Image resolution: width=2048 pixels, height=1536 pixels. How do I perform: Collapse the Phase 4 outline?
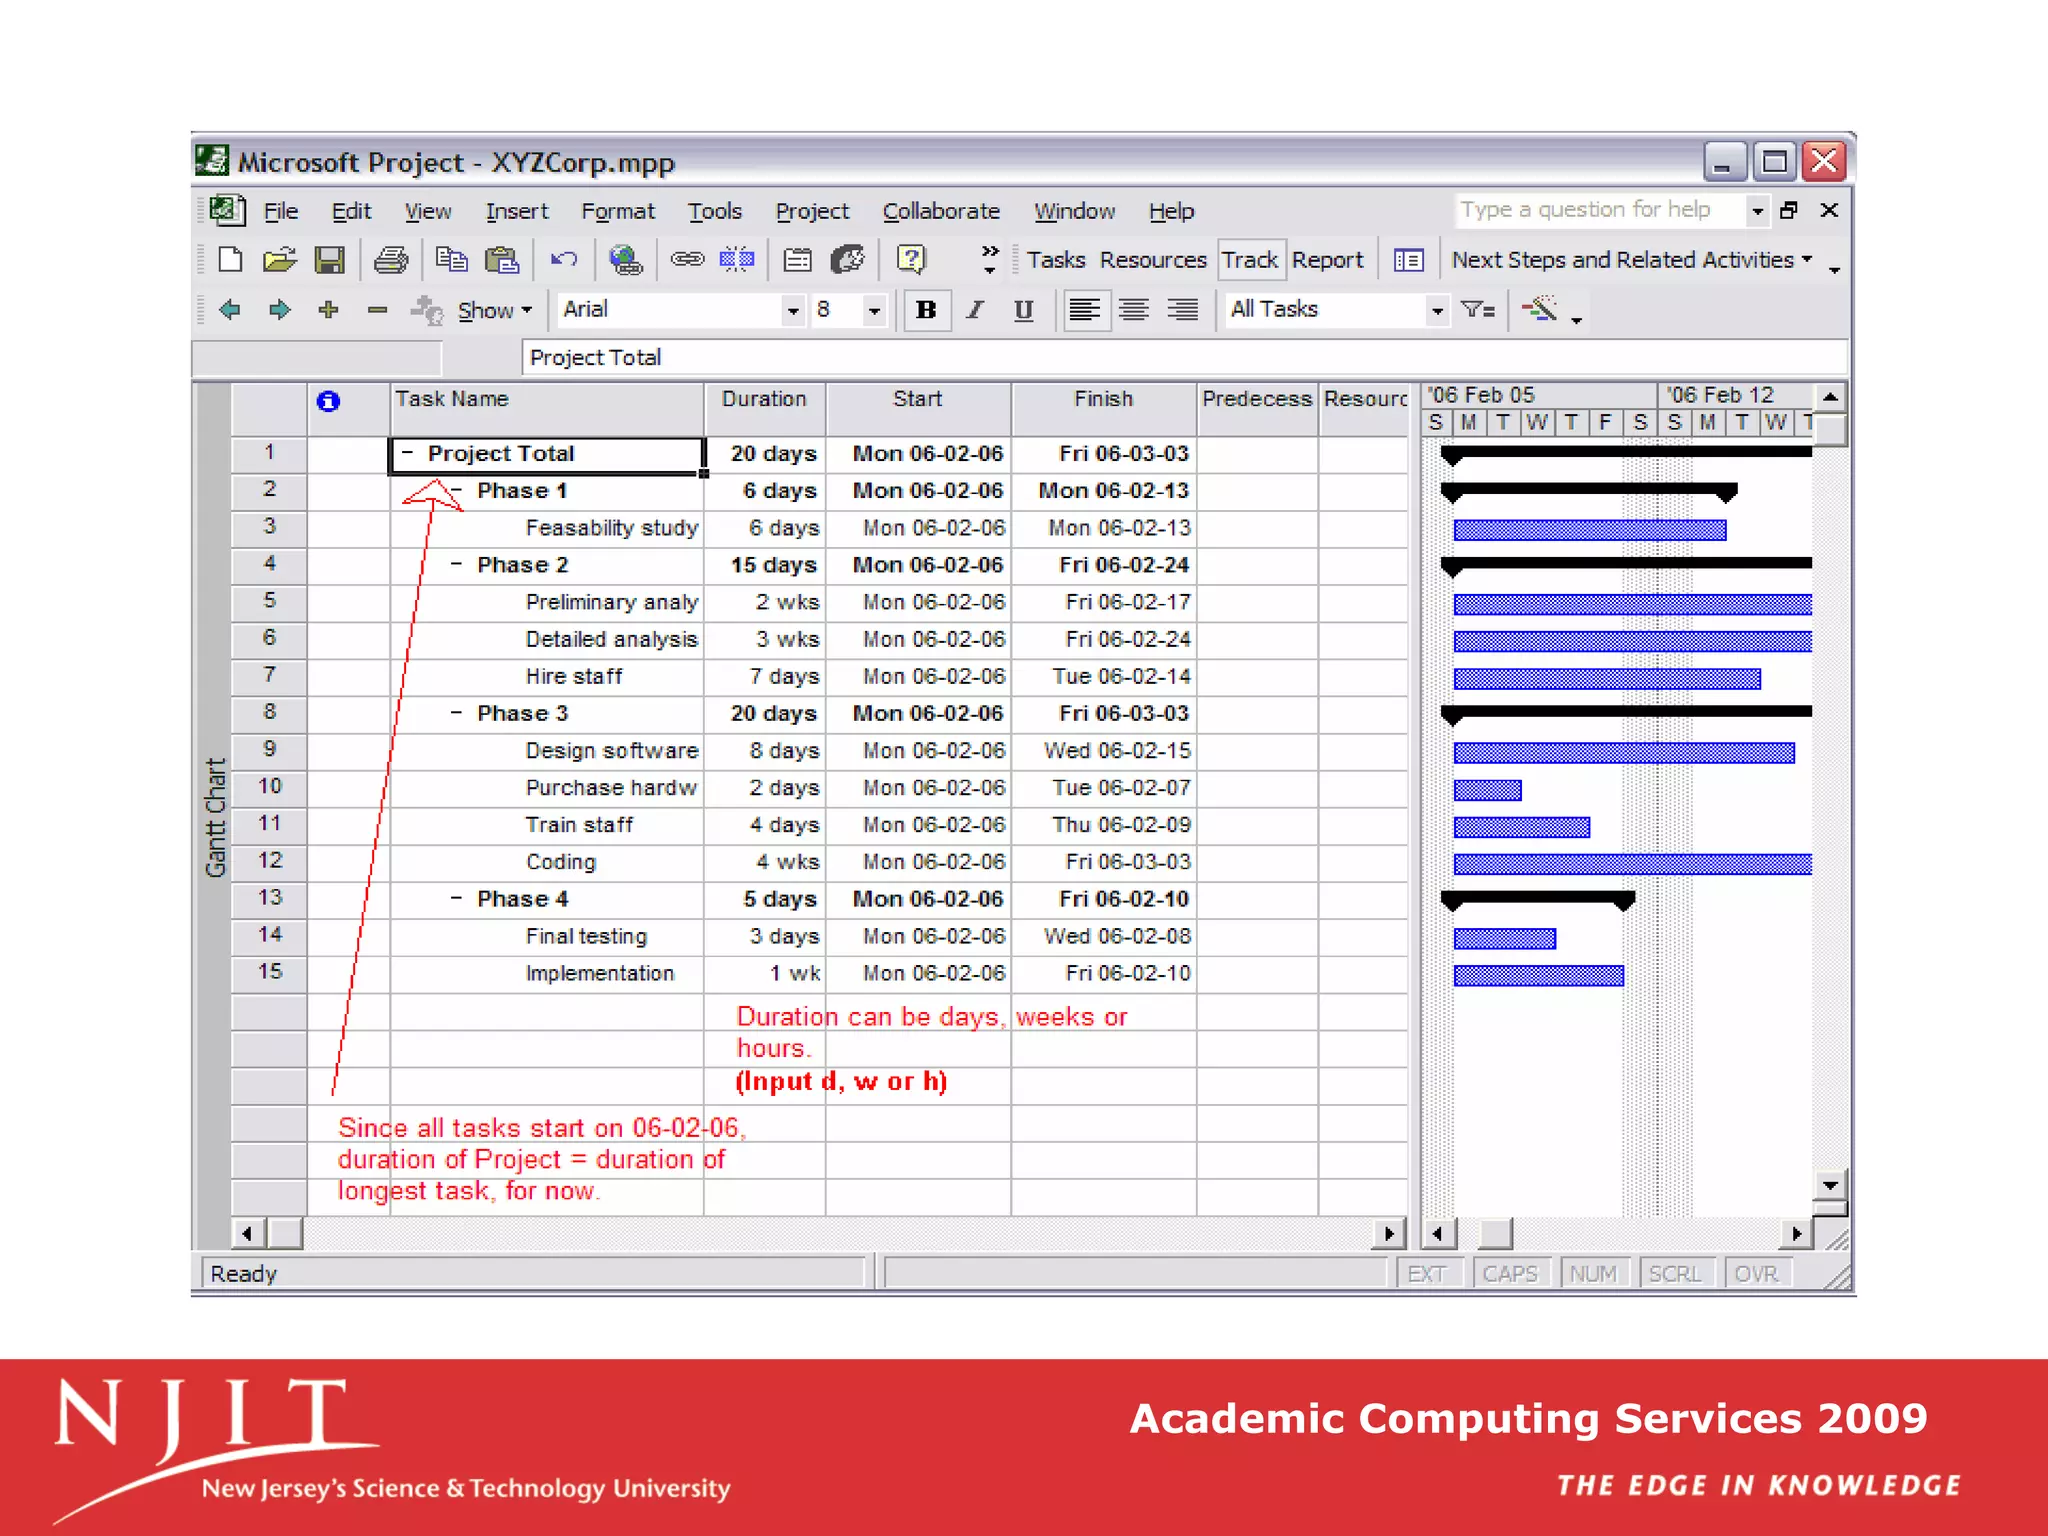(456, 898)
